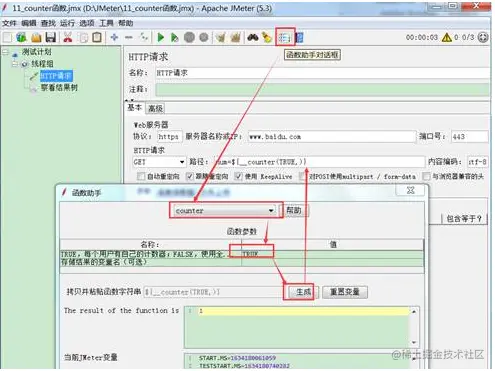
Task: Click the yellow warning triangle log icon
Action: coord(446,37)
